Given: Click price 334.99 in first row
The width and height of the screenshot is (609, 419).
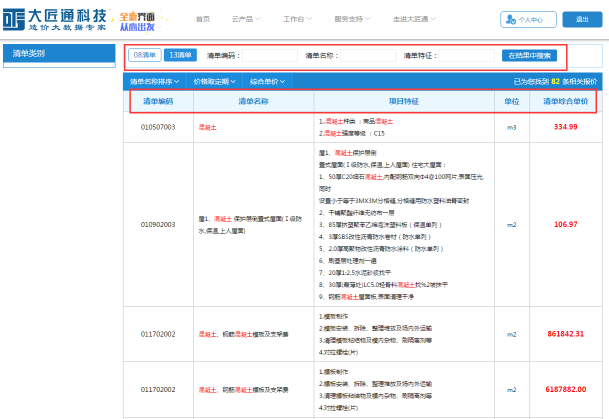Looking at the screenshot, I should [565, 127].
